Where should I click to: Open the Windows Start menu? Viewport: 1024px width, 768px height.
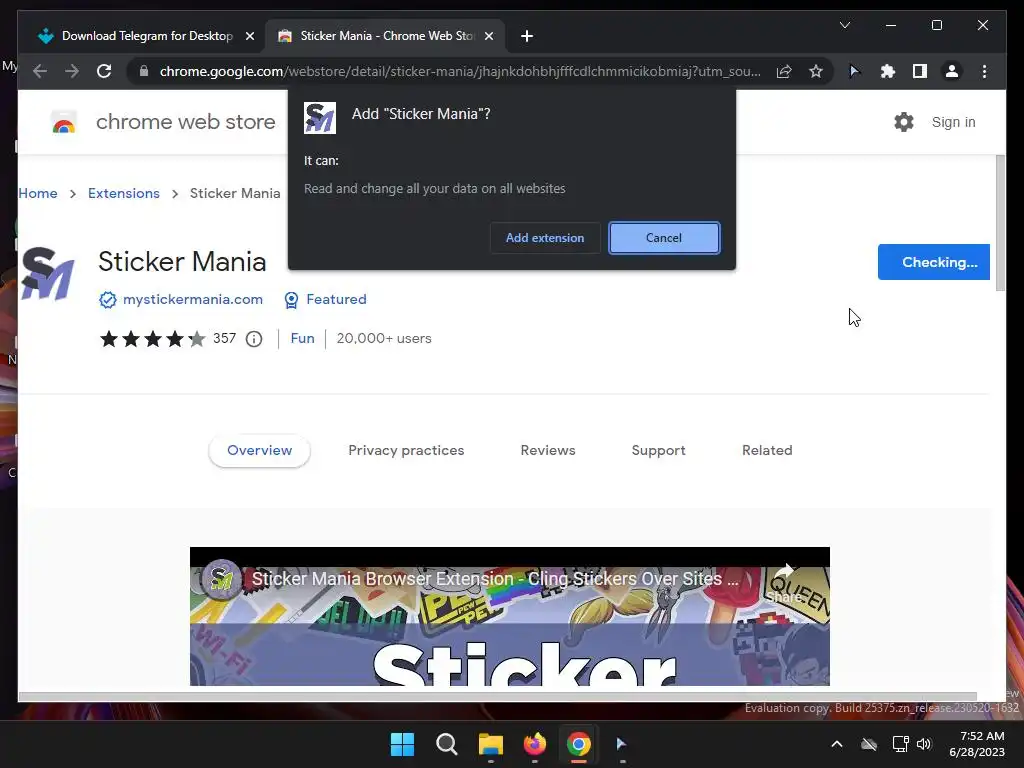click(x=402, y=744)
